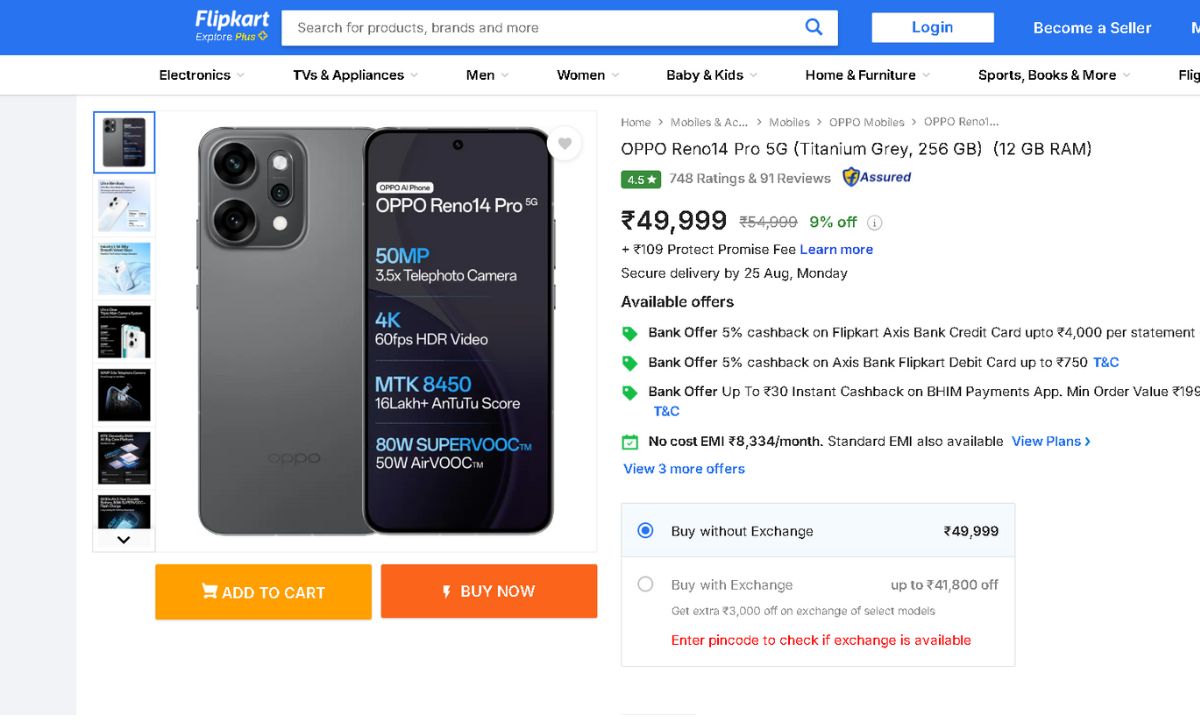The width and height of the screenshot is (1200, 720).
Task: Select Buy without Exchange option
Action: click(x=646, y=531)
